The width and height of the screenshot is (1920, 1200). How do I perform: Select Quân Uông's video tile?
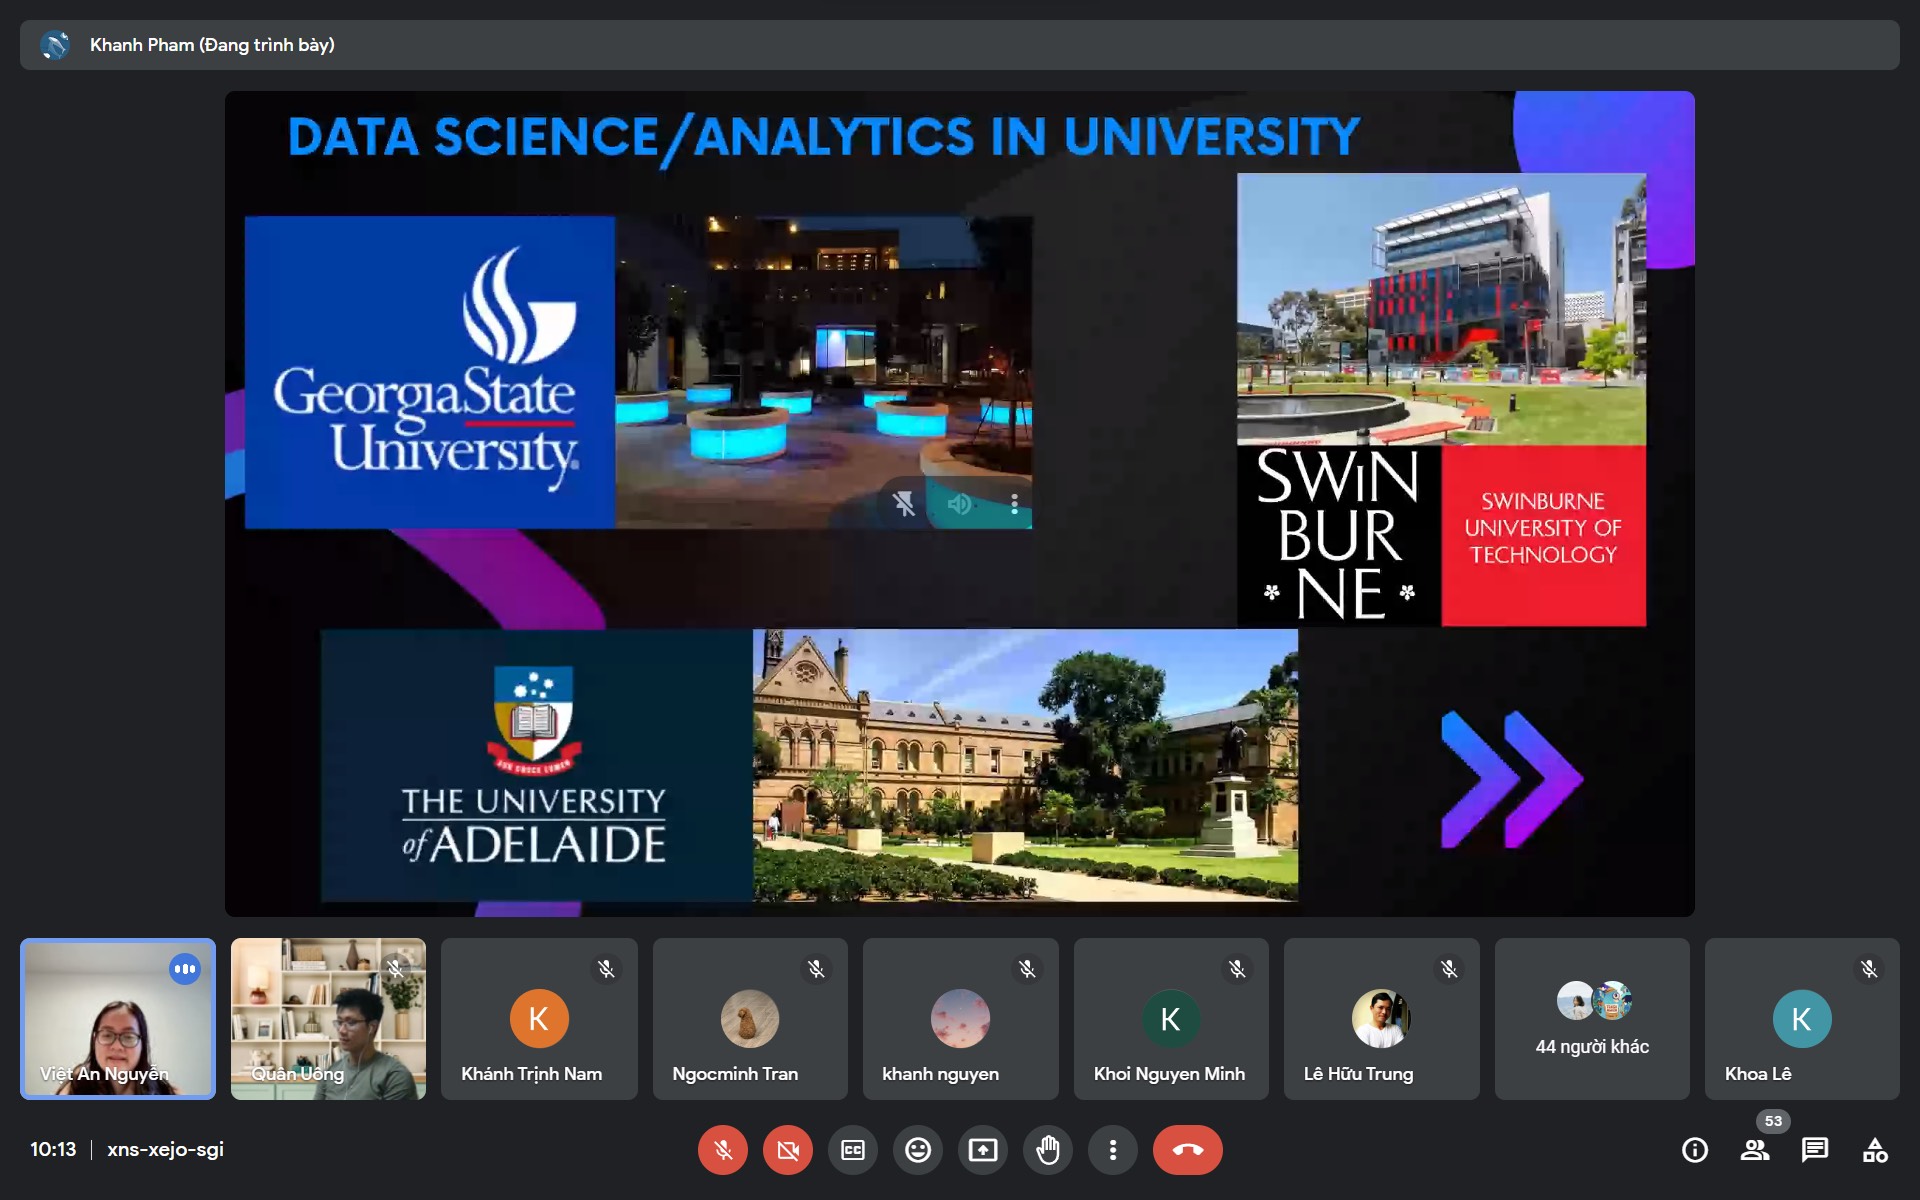(x=328, y=1019)
